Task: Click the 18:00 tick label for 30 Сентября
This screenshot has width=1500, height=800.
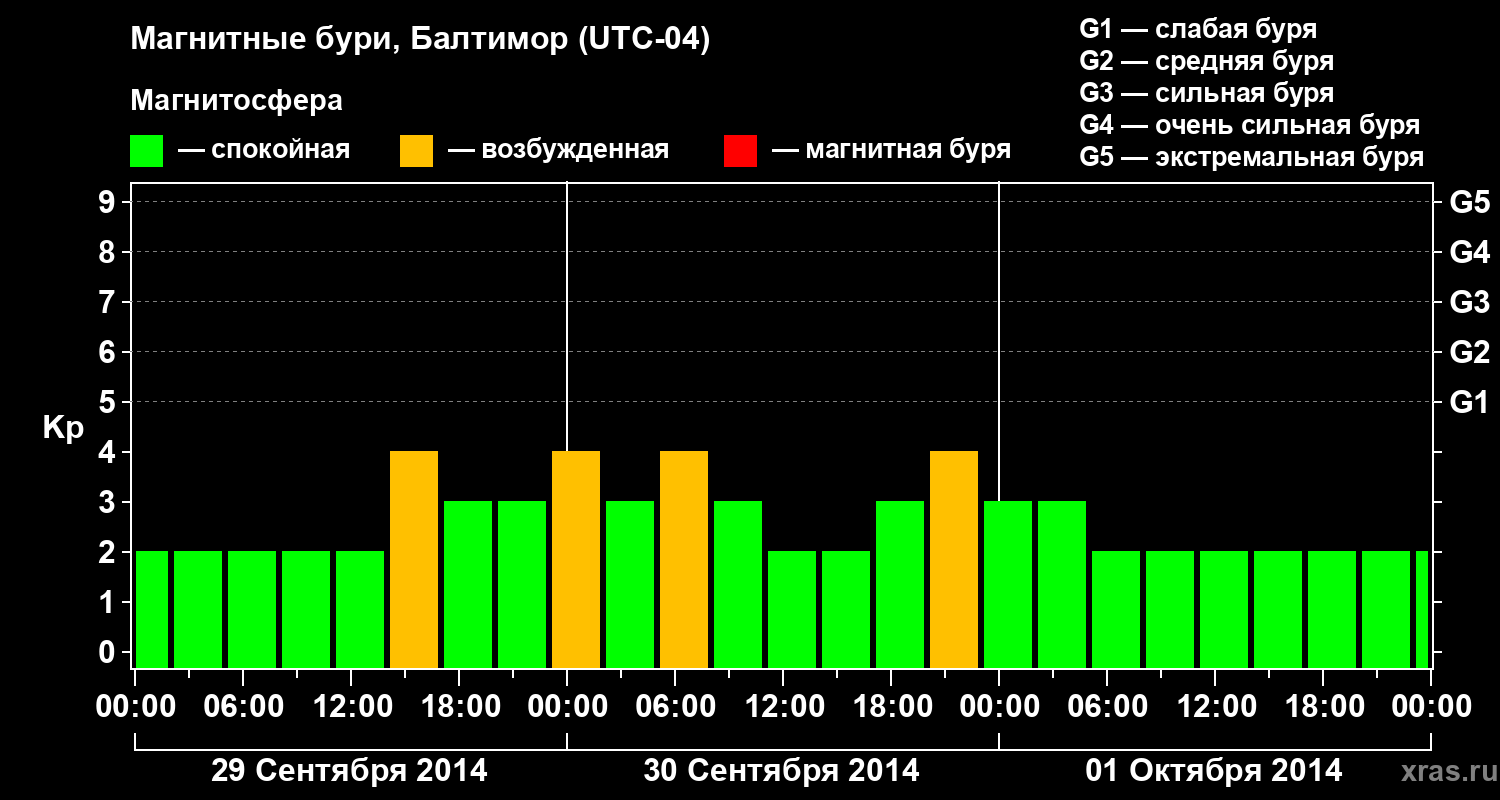Action: (891, 706)
